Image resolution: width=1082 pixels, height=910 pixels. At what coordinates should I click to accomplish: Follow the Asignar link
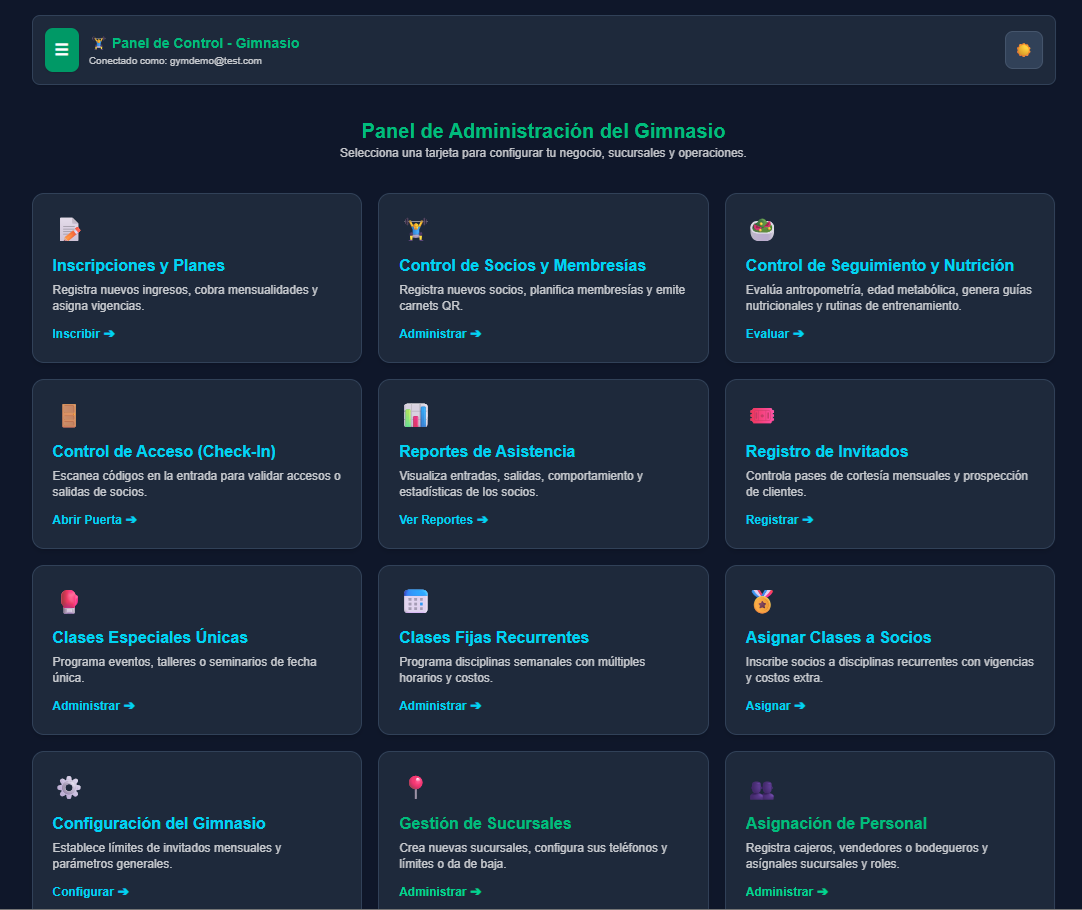click(x=776, y=706)
